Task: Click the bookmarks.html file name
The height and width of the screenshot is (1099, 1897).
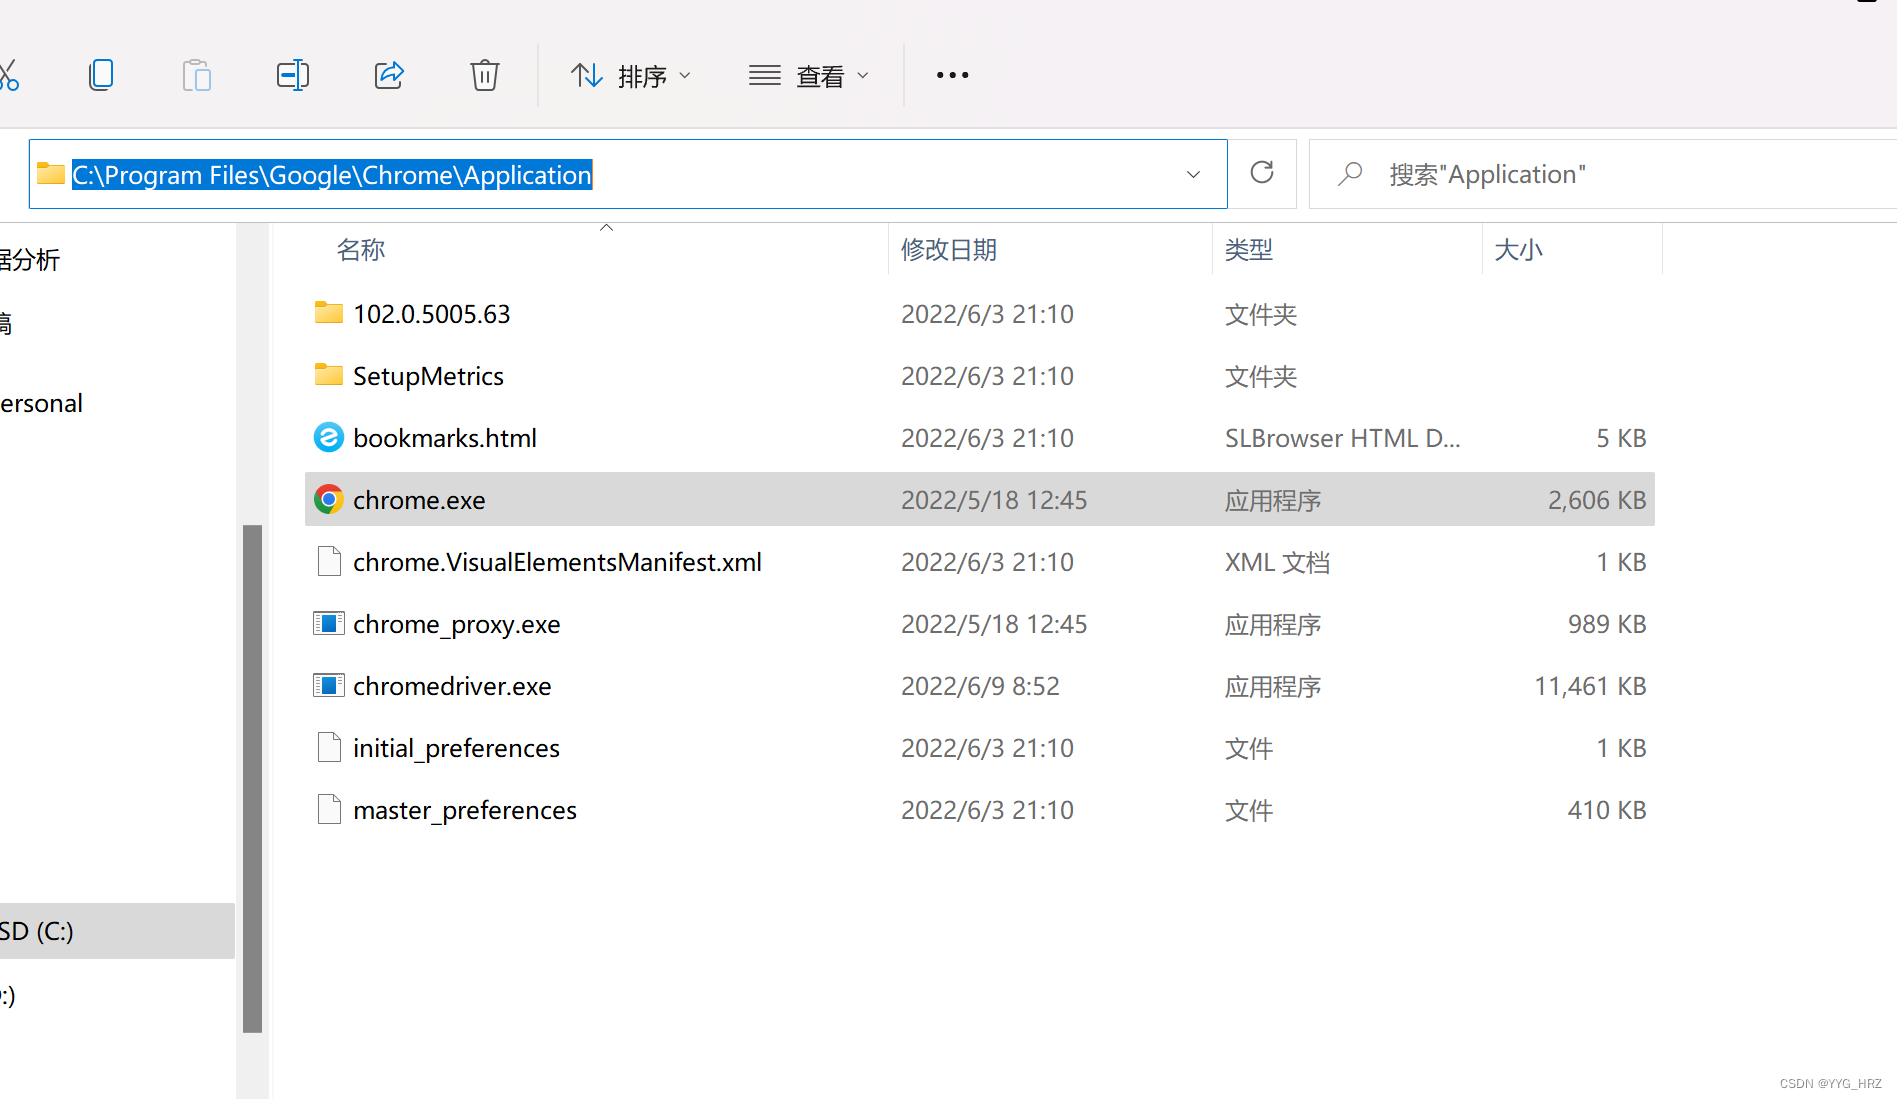Action: (445, 438)
